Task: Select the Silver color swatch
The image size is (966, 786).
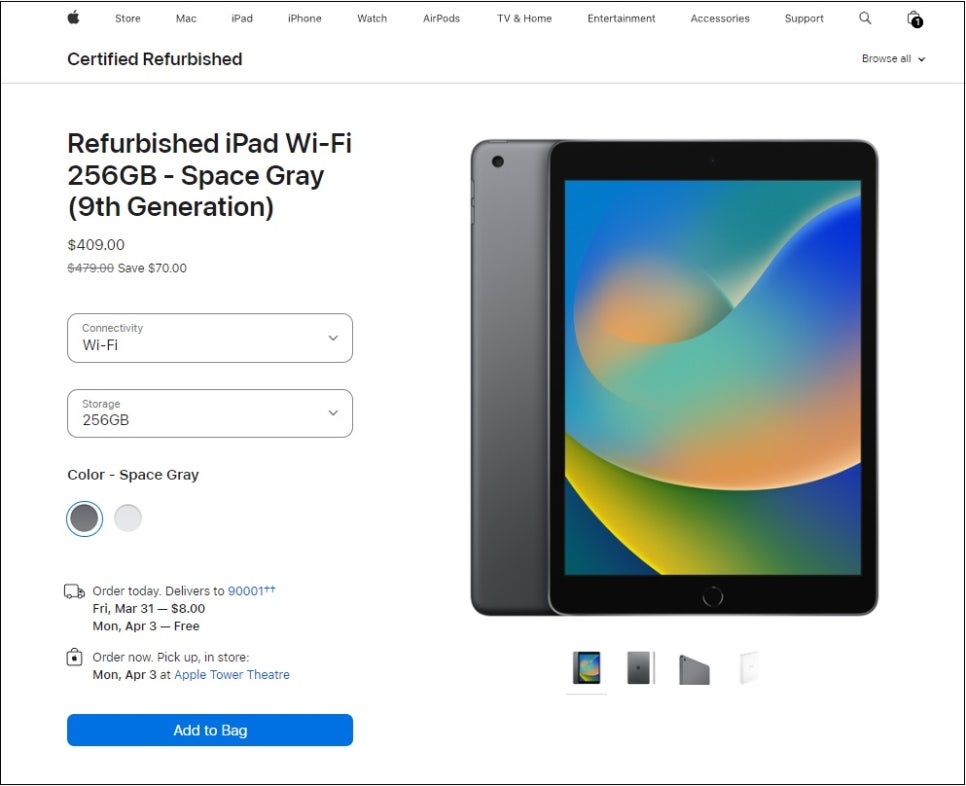Action: pyautogui.click(x=128, y=518)
